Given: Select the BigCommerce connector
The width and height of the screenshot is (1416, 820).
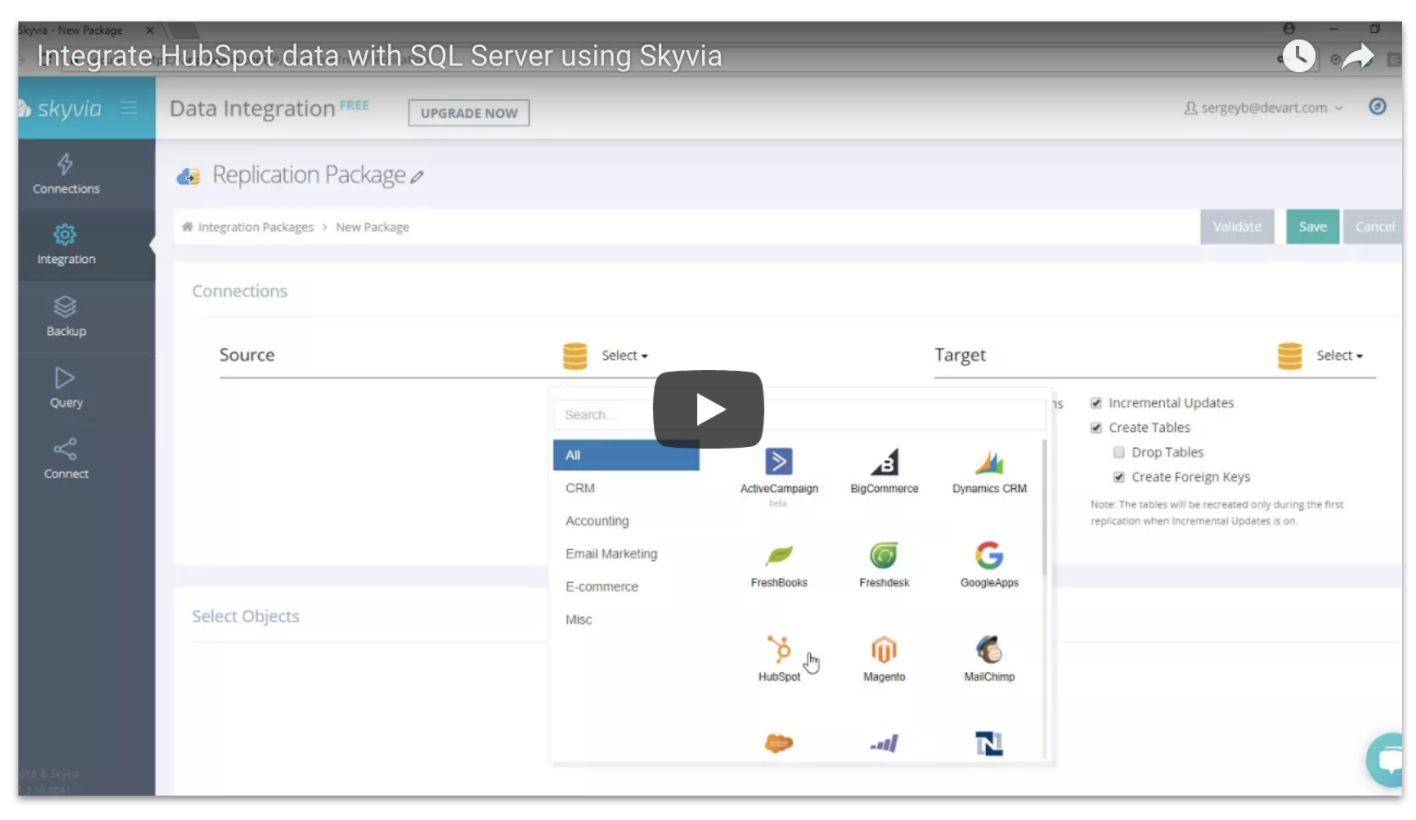Looking at the screenshot, I should (x=884, y=472).
